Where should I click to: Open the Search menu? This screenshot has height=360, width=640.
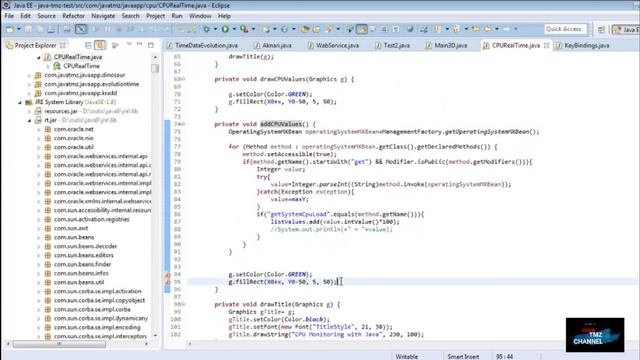point(131,16)
